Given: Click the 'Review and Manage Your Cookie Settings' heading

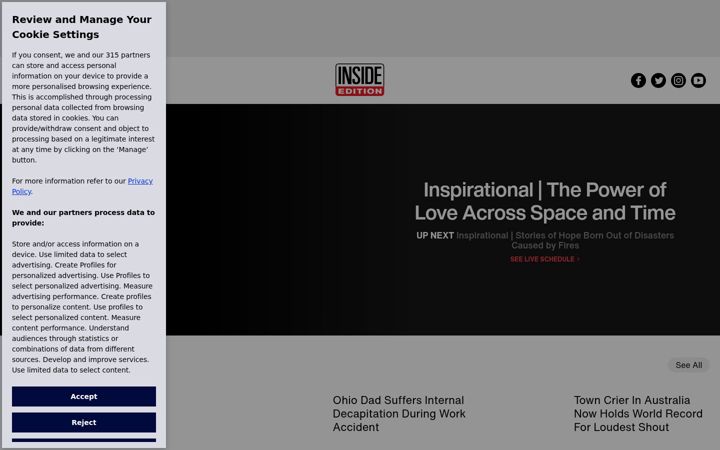Looking at the screenshot, I should [82, 27].
